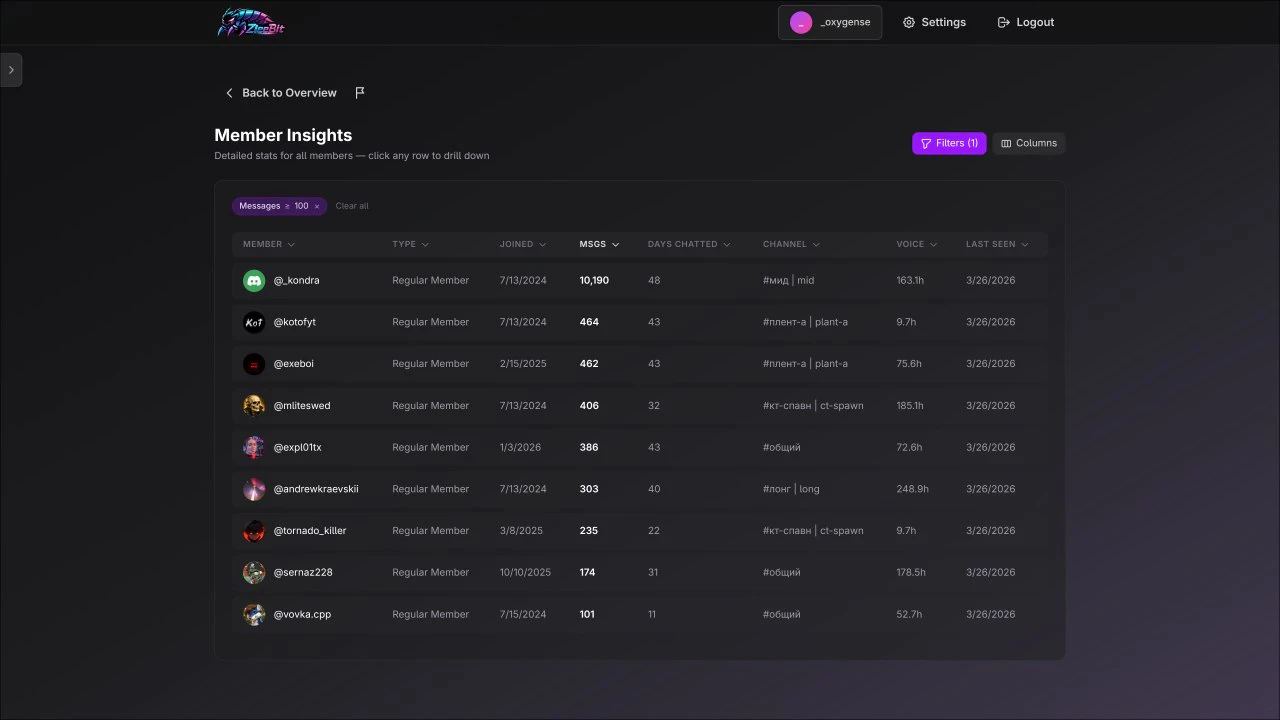The image size is (1280, 720).
Task: Click the flag icon beside Back to Overview
Action: (360, 93)
